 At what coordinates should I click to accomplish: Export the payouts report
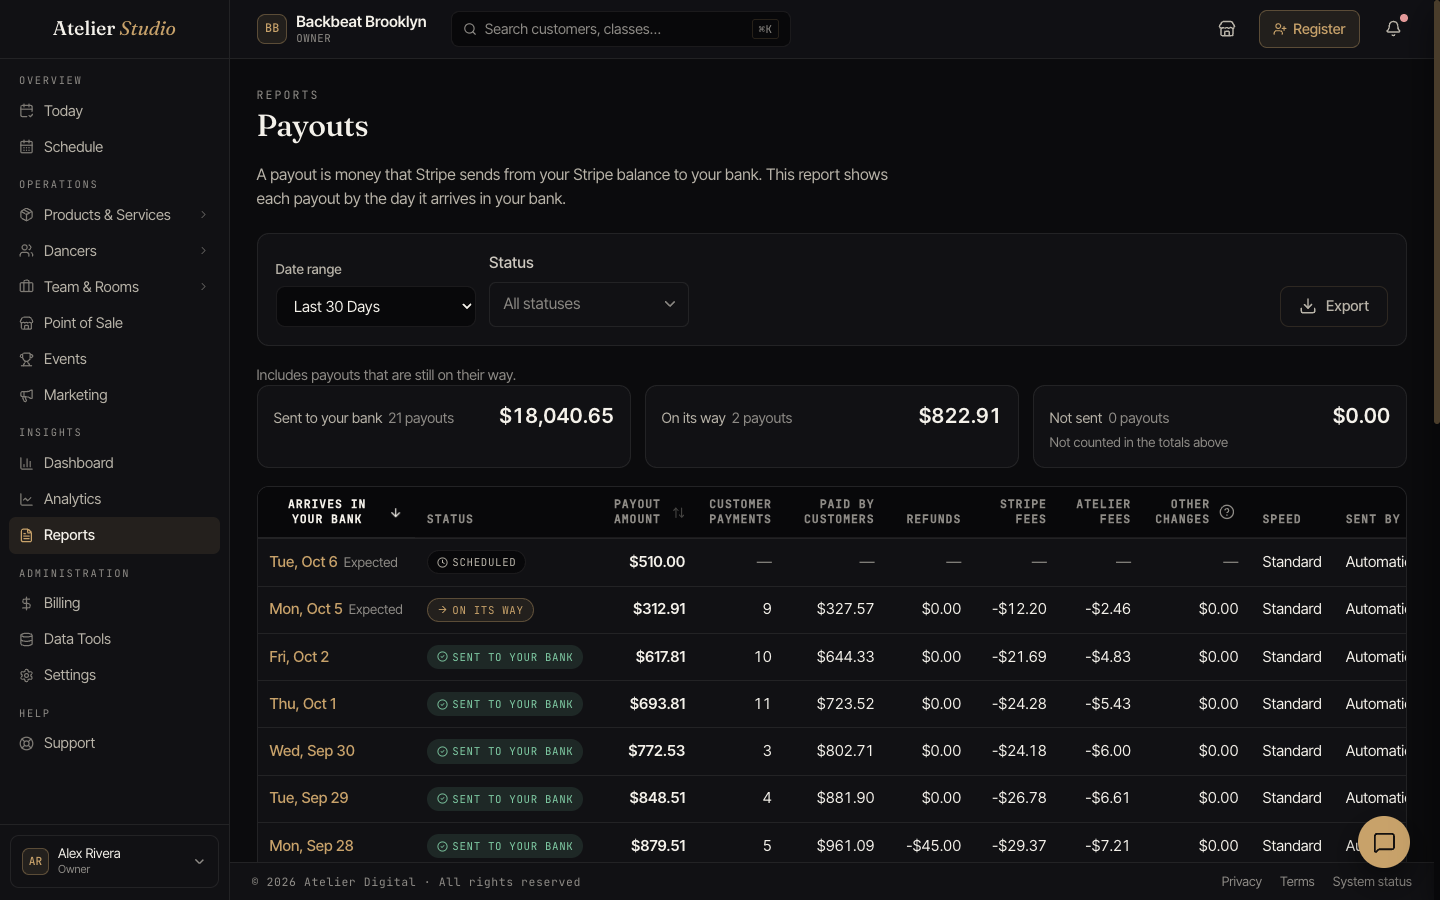[x=1333, y=306]
